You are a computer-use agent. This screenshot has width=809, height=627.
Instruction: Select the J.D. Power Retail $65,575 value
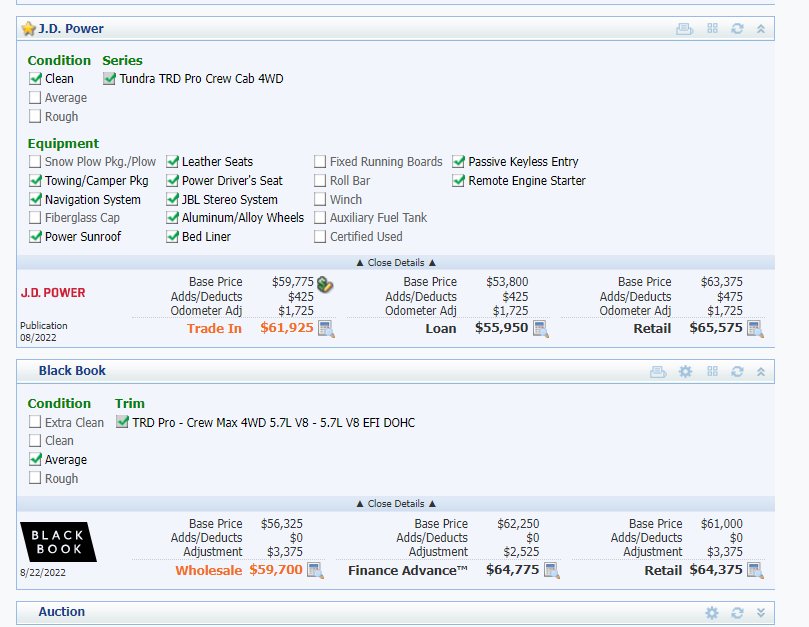coord(716,328)
